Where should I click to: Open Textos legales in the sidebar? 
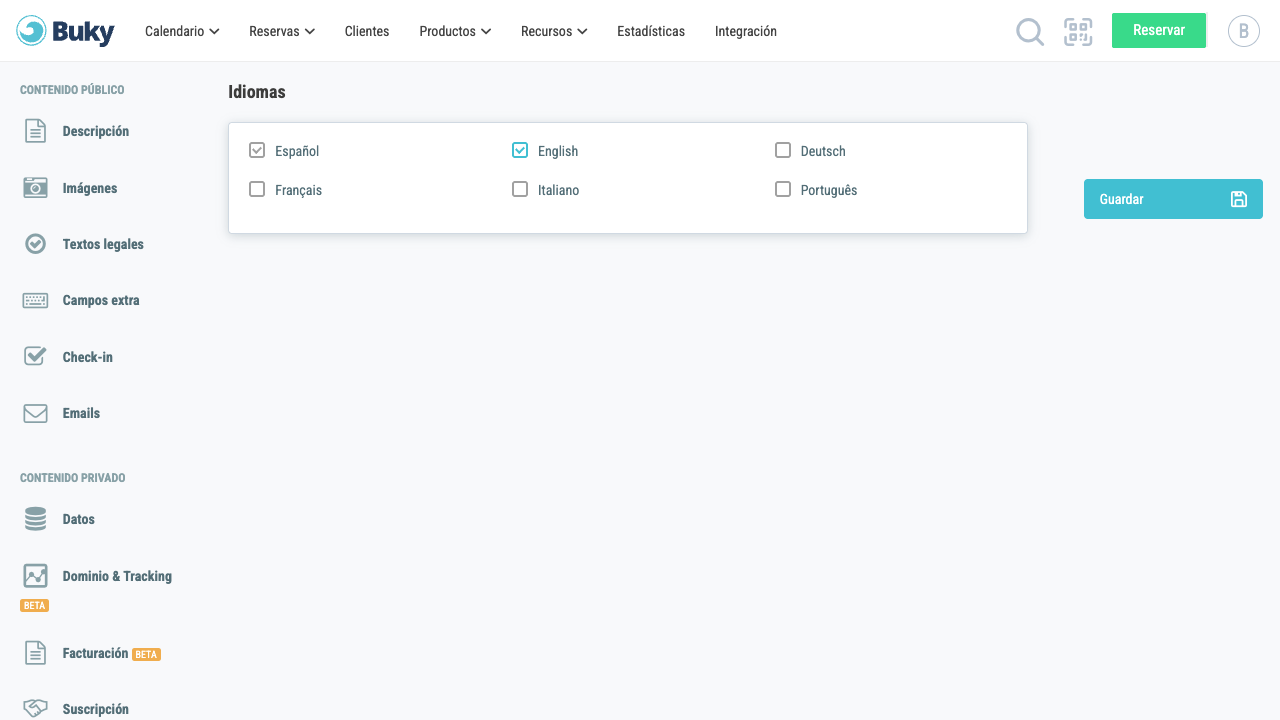point(103,244)
